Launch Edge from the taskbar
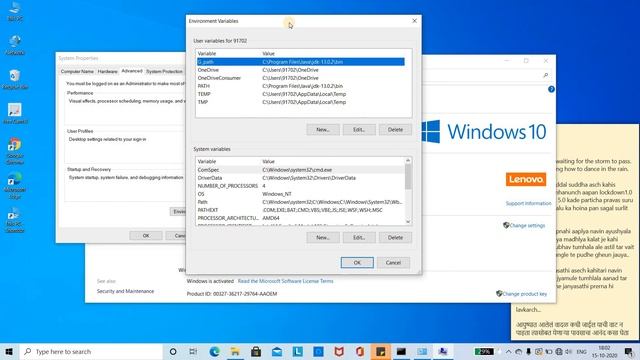Screen dimensions: 640x360 point(214,351)
